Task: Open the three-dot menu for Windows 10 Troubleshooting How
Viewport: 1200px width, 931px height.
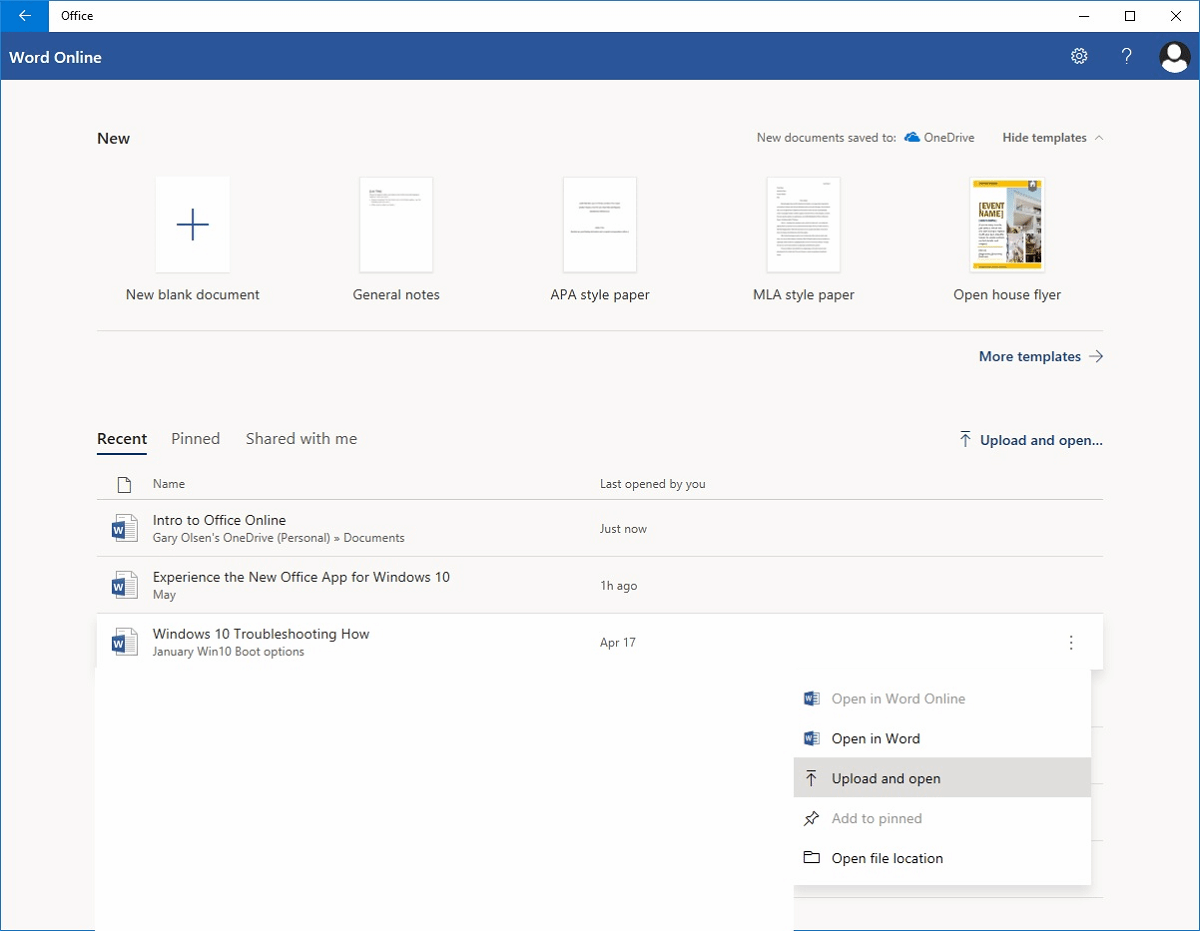Action: pos(1071,642)
